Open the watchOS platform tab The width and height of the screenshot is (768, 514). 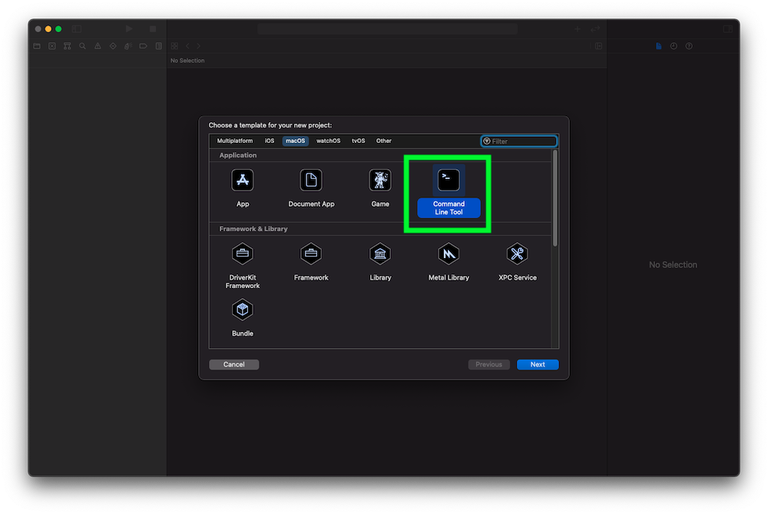tap(328, 141)
